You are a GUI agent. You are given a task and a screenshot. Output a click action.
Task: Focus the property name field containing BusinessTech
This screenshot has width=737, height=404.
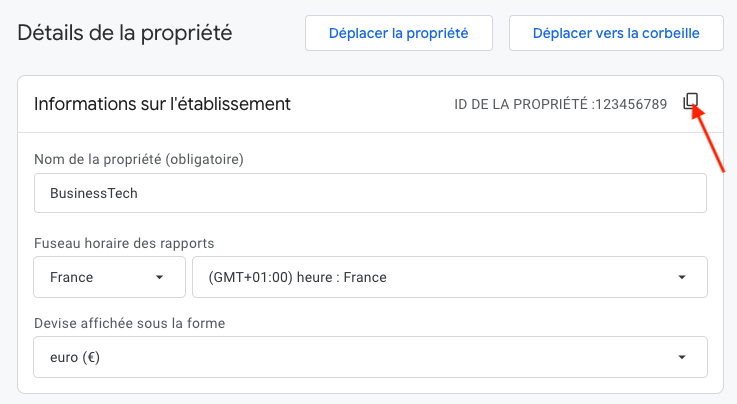pyautogui.click(x=370, y=193)
